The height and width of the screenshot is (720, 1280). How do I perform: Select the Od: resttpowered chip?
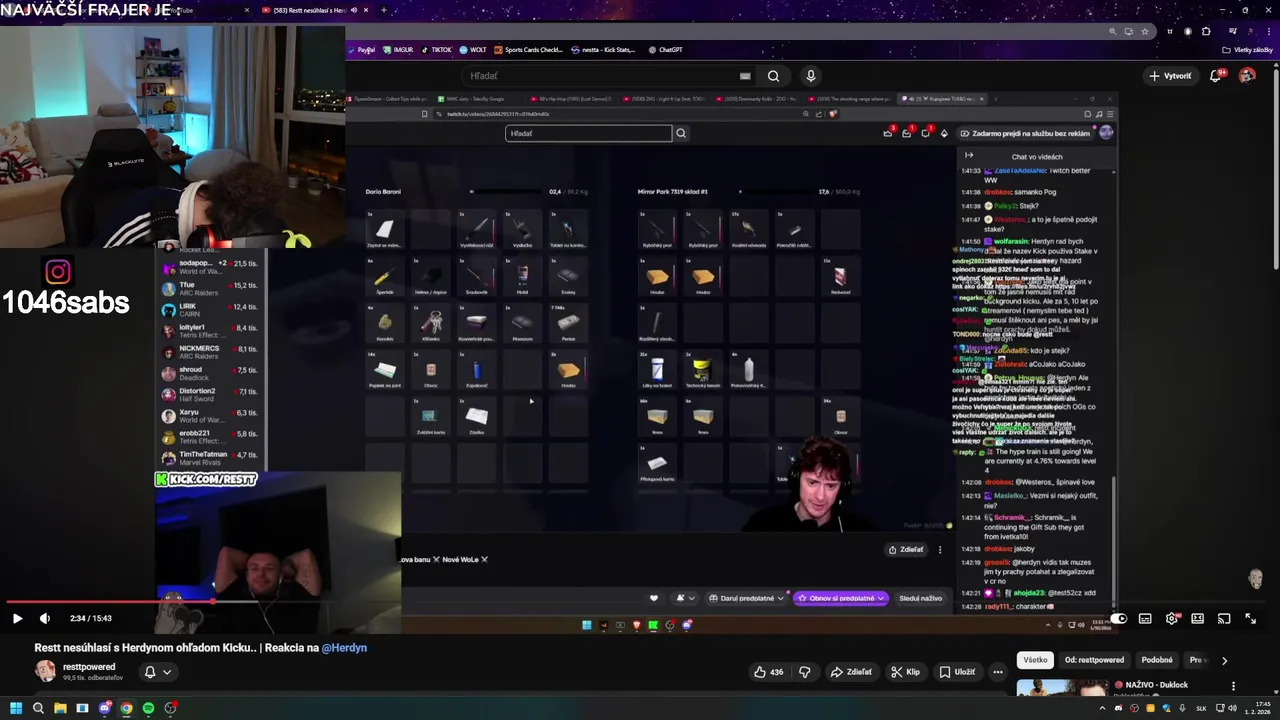(1094, 660)
